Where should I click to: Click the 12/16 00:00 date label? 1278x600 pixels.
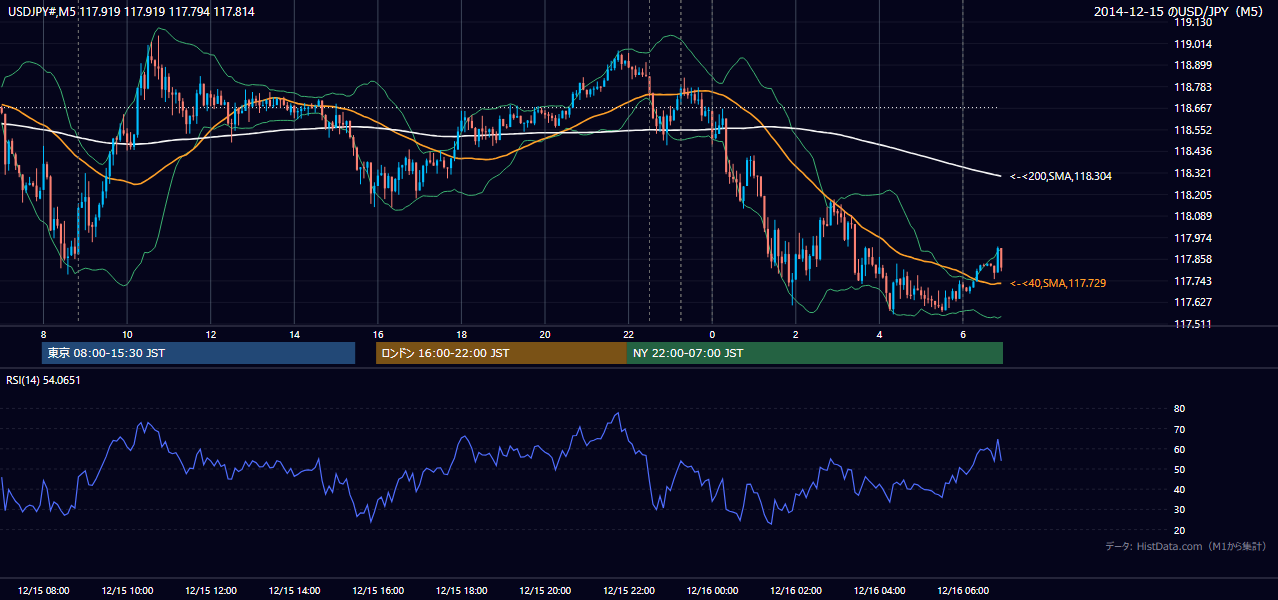712,591
